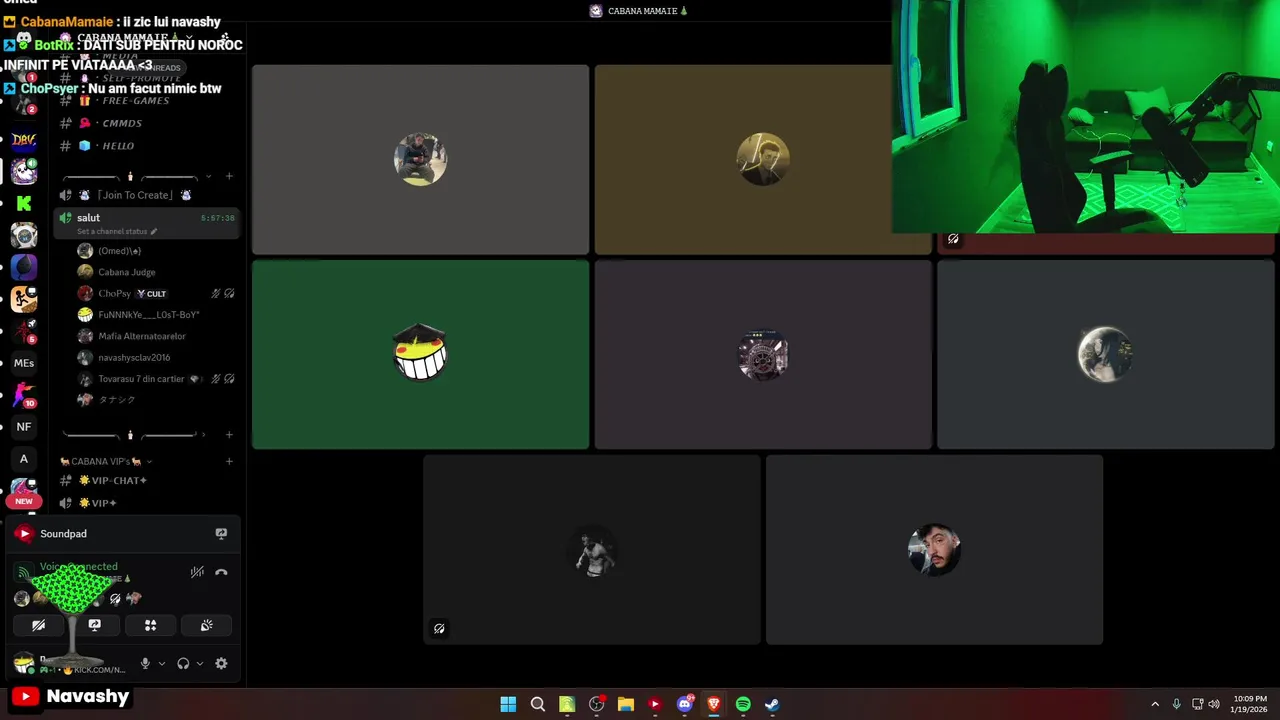The height and width of the screenshot is (720, 1280).
Task: Click the user avatar in user panel
Action: pyautogui.click(x=23, y=663)
